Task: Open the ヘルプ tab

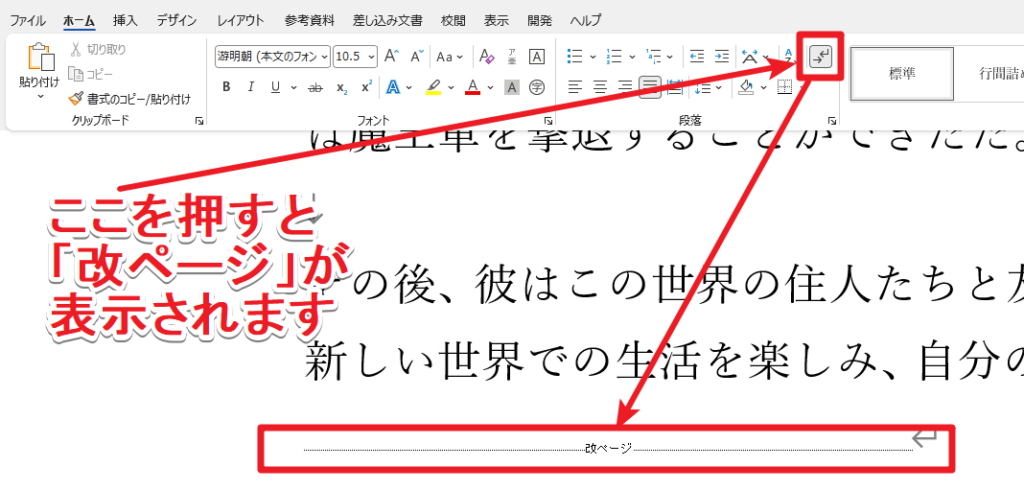Action: tap(586, 20)
